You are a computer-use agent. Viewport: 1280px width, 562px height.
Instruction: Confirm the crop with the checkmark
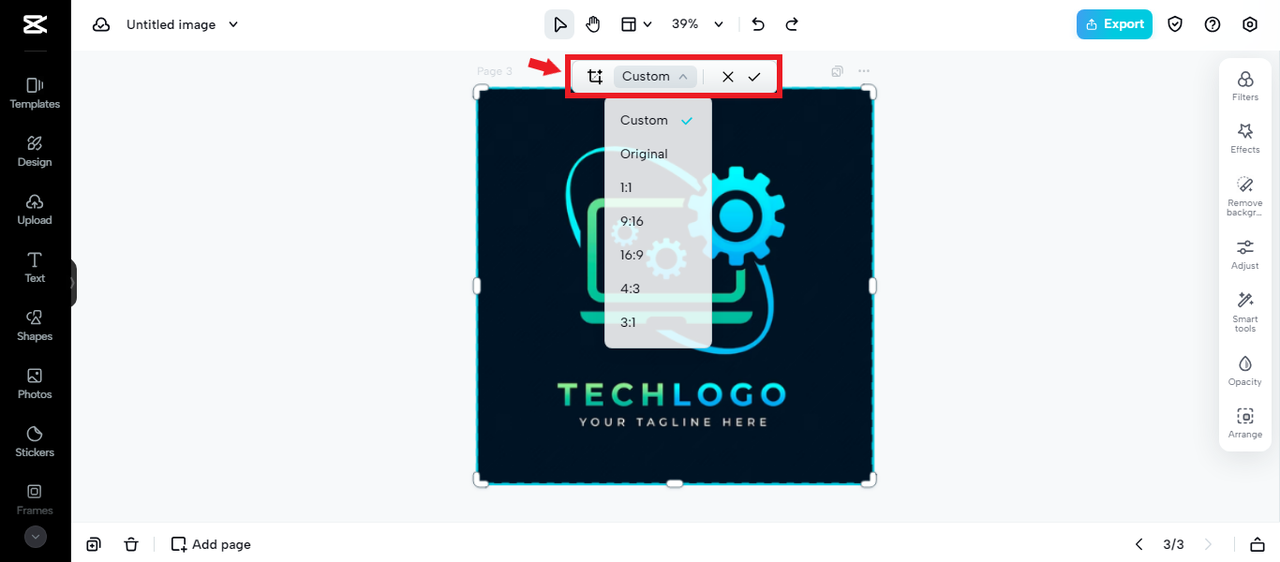click(x=755, y=76)
